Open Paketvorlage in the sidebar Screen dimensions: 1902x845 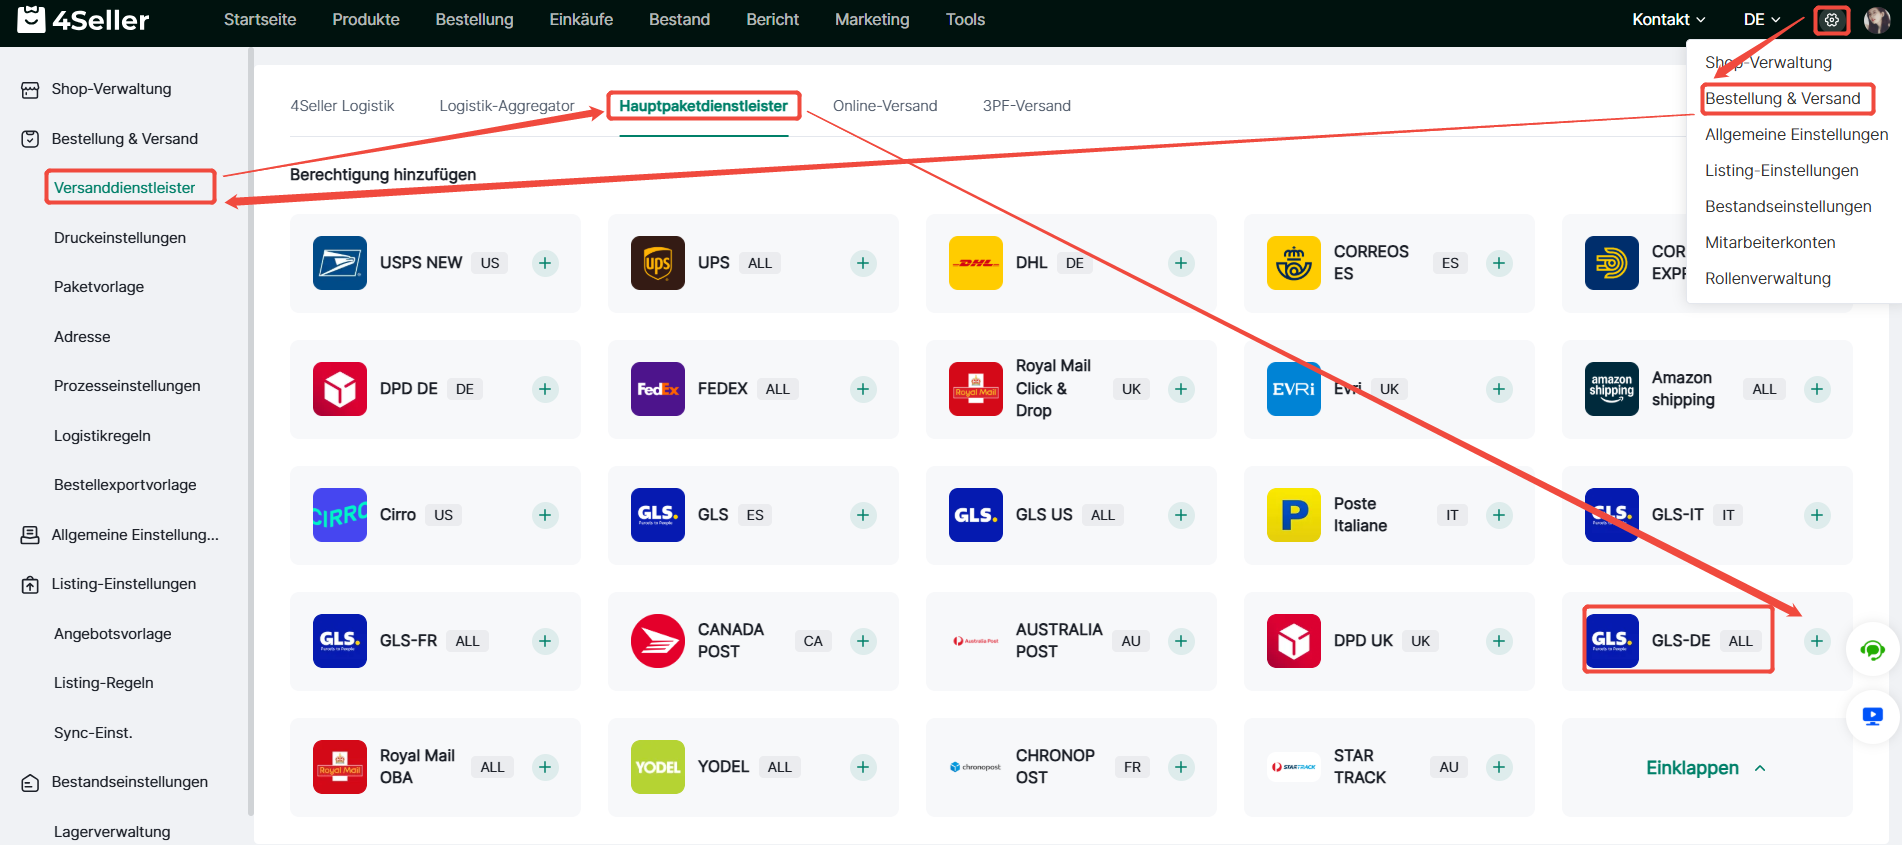click(99, 287)
